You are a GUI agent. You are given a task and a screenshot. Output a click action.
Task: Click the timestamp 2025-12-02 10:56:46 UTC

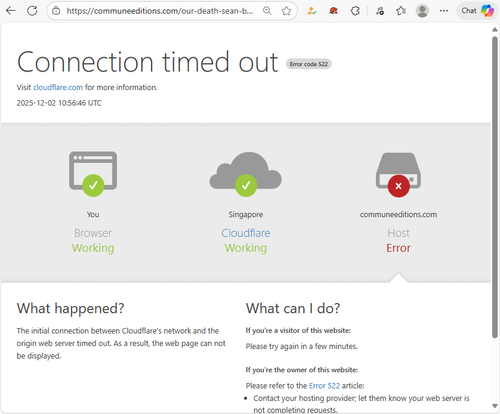[x=59, y=103]
